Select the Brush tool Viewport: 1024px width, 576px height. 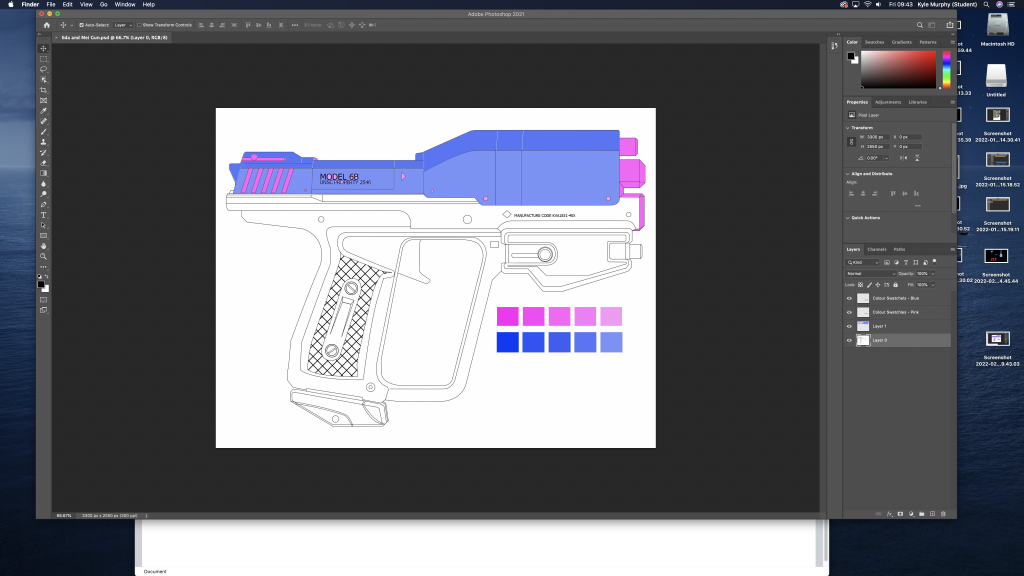point(44,132)
